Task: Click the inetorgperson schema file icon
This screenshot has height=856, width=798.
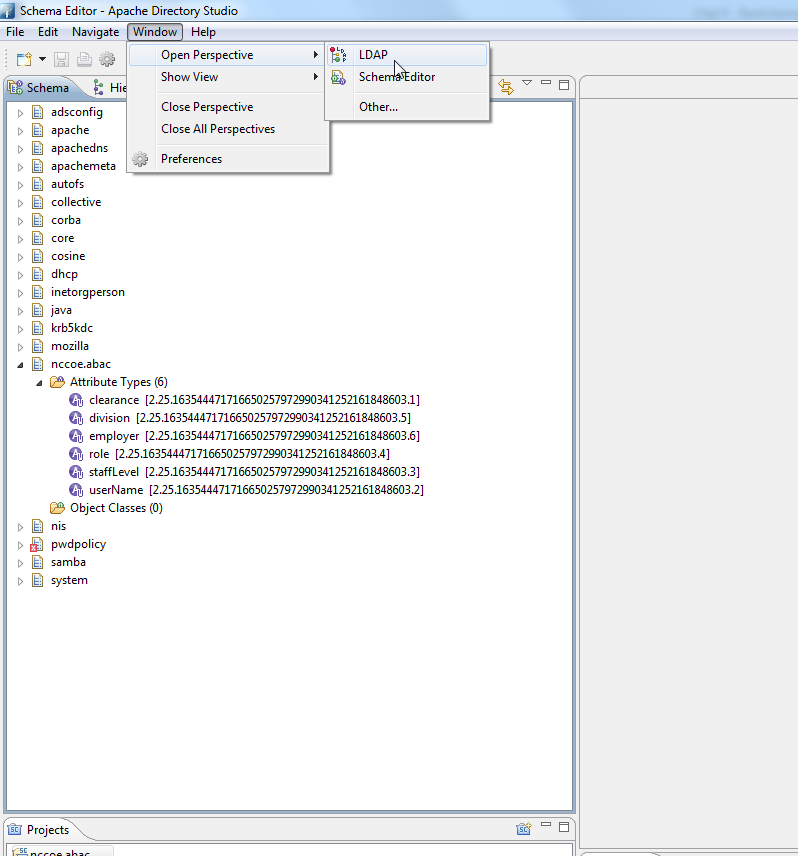Action: coord(37,292)
